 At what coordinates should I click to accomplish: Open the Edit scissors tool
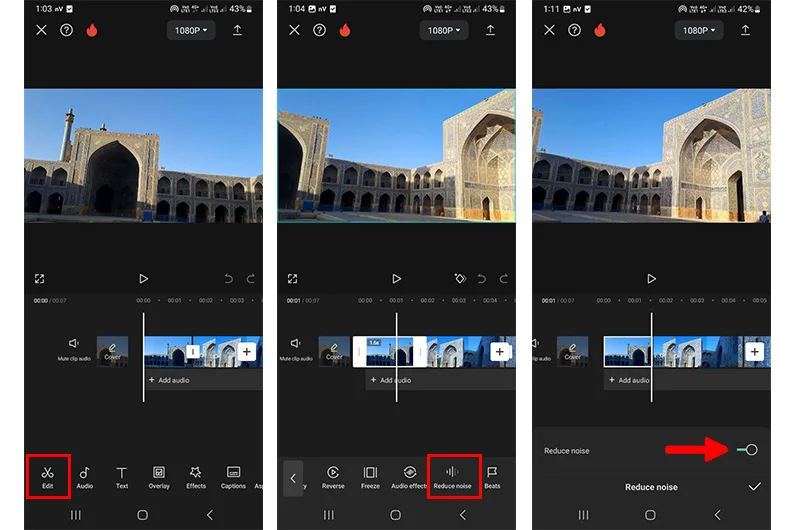47,477
